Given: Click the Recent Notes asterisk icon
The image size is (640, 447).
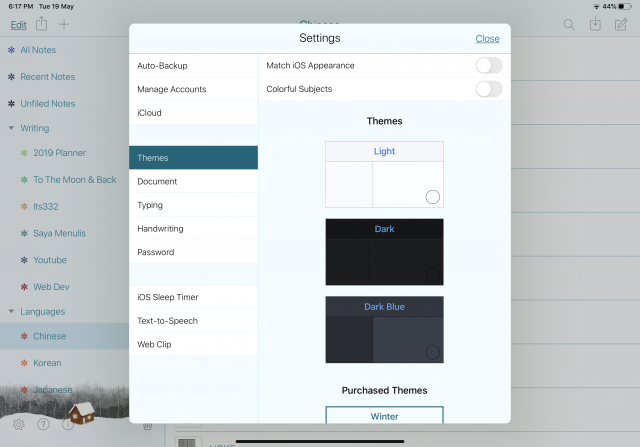Looking at the screenshot, I should pyautogui.click(x=11, y=77).
